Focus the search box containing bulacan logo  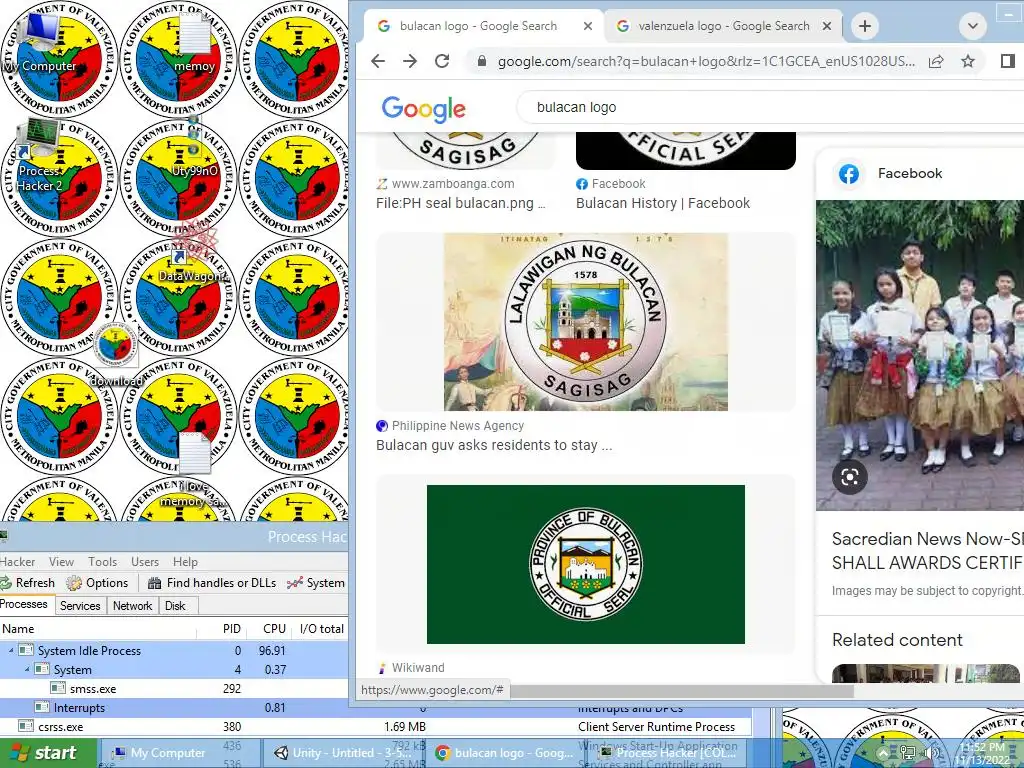(771, 107)
